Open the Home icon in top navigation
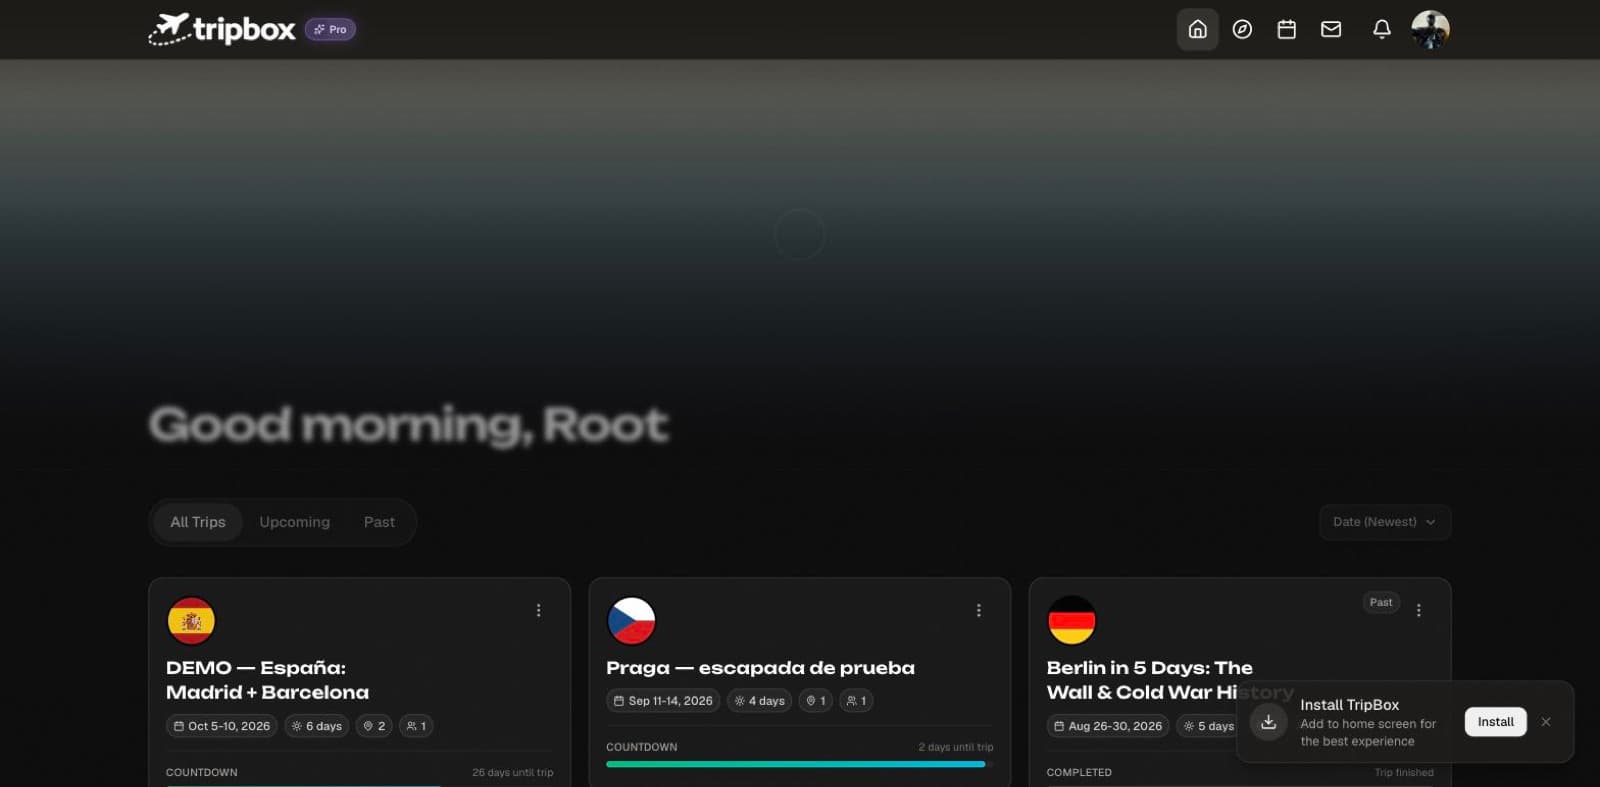The height and width of the screenshot is (787, 1600). click(1197, 29)
